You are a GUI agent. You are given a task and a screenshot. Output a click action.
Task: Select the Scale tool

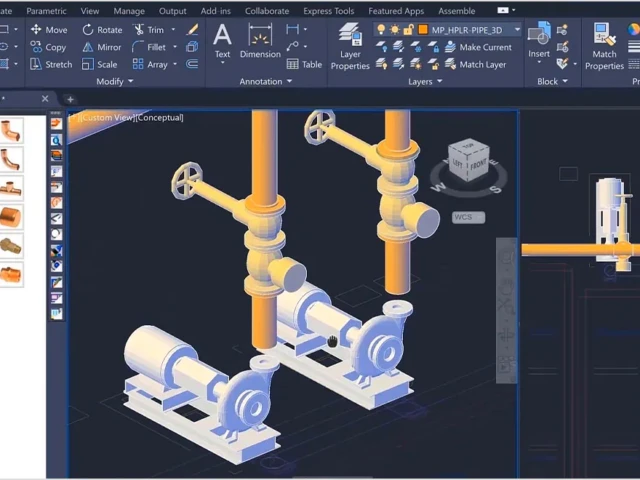pos(99,64)
